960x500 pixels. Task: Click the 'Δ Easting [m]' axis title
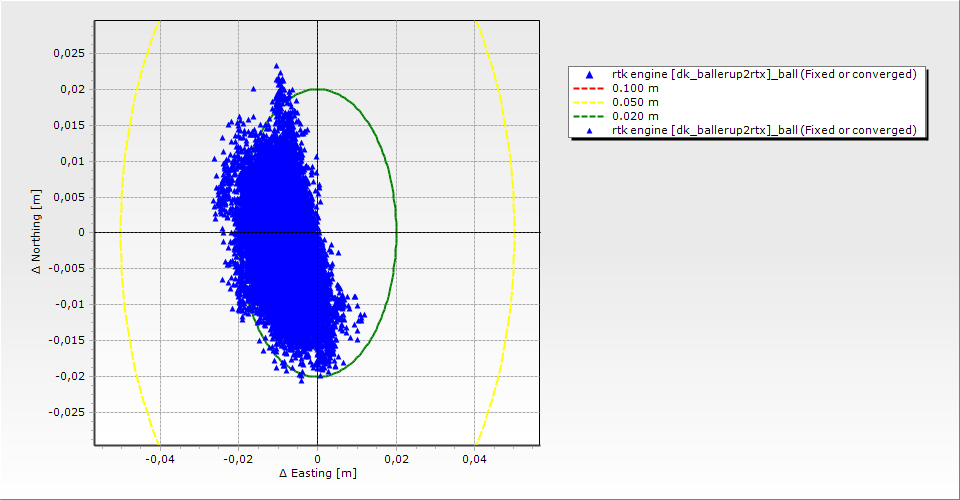(318, 473)
